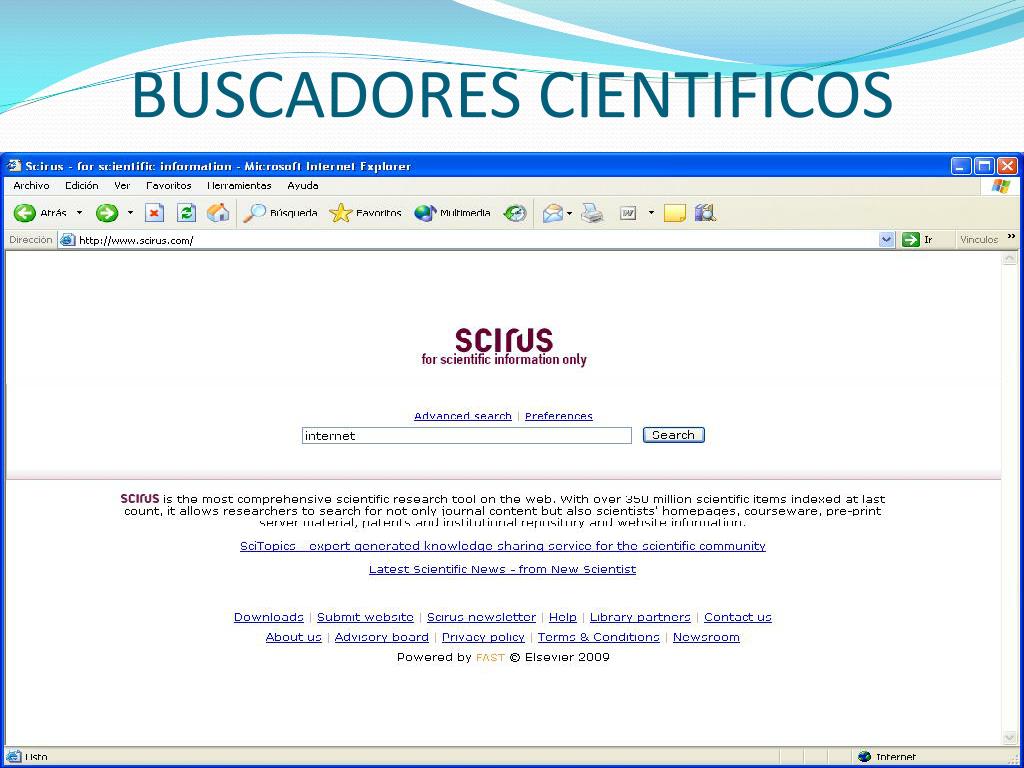
Task: Click the Mail envelope icon
Action: click(x=552, y=213)
